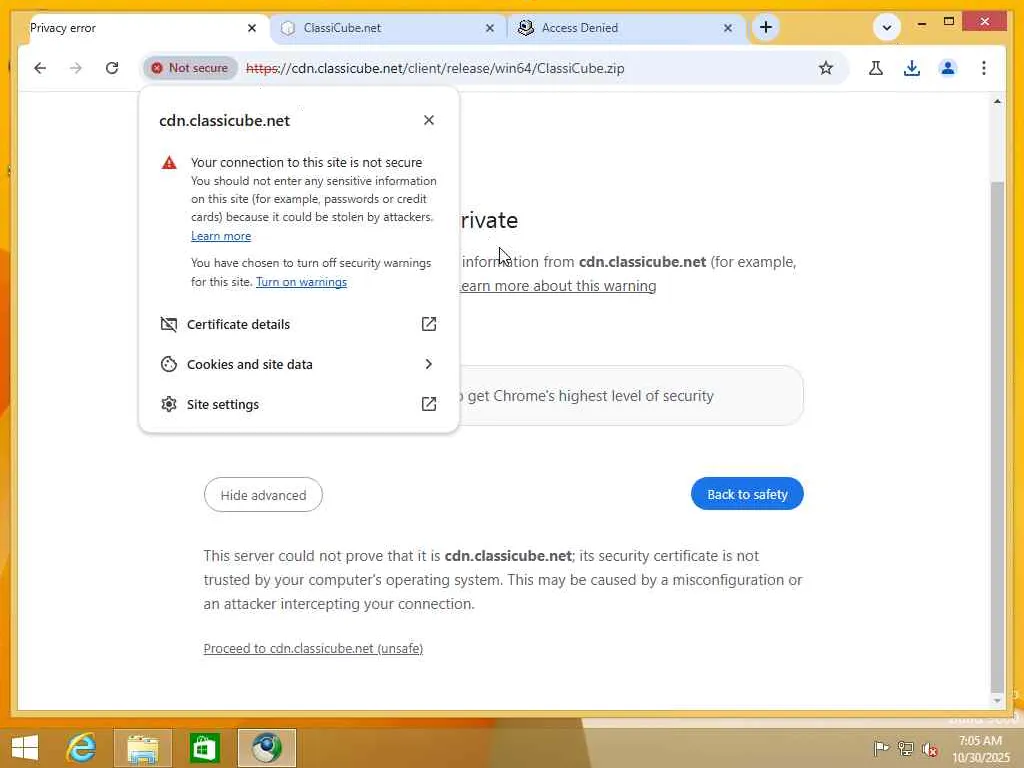Click Proceed to cdn.classicube.net (unsafe)
The width and height of the screenshot is (1024, 768).
click(313, 648)
